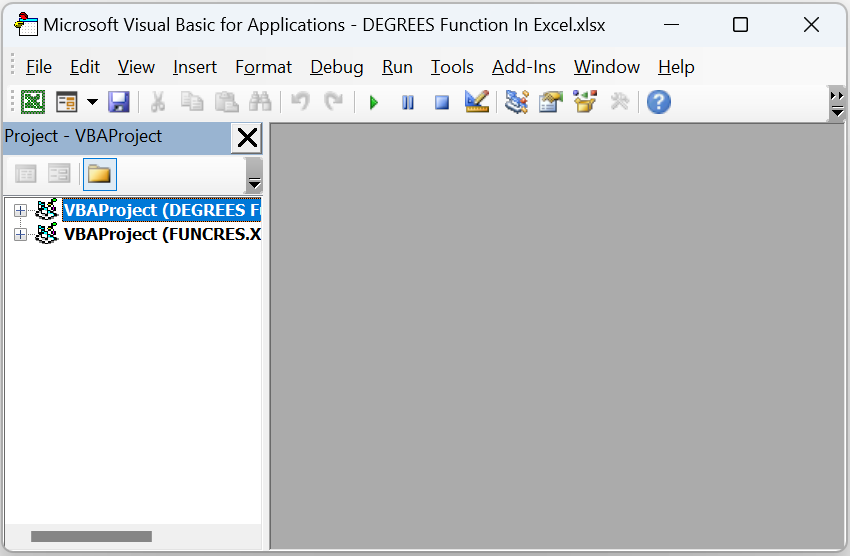Close the Project - VBAProject pane

coord(247,138)
